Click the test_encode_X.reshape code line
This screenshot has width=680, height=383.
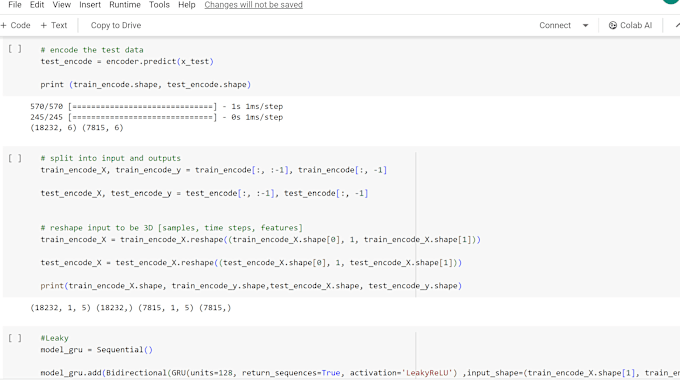tap(251, 262)
